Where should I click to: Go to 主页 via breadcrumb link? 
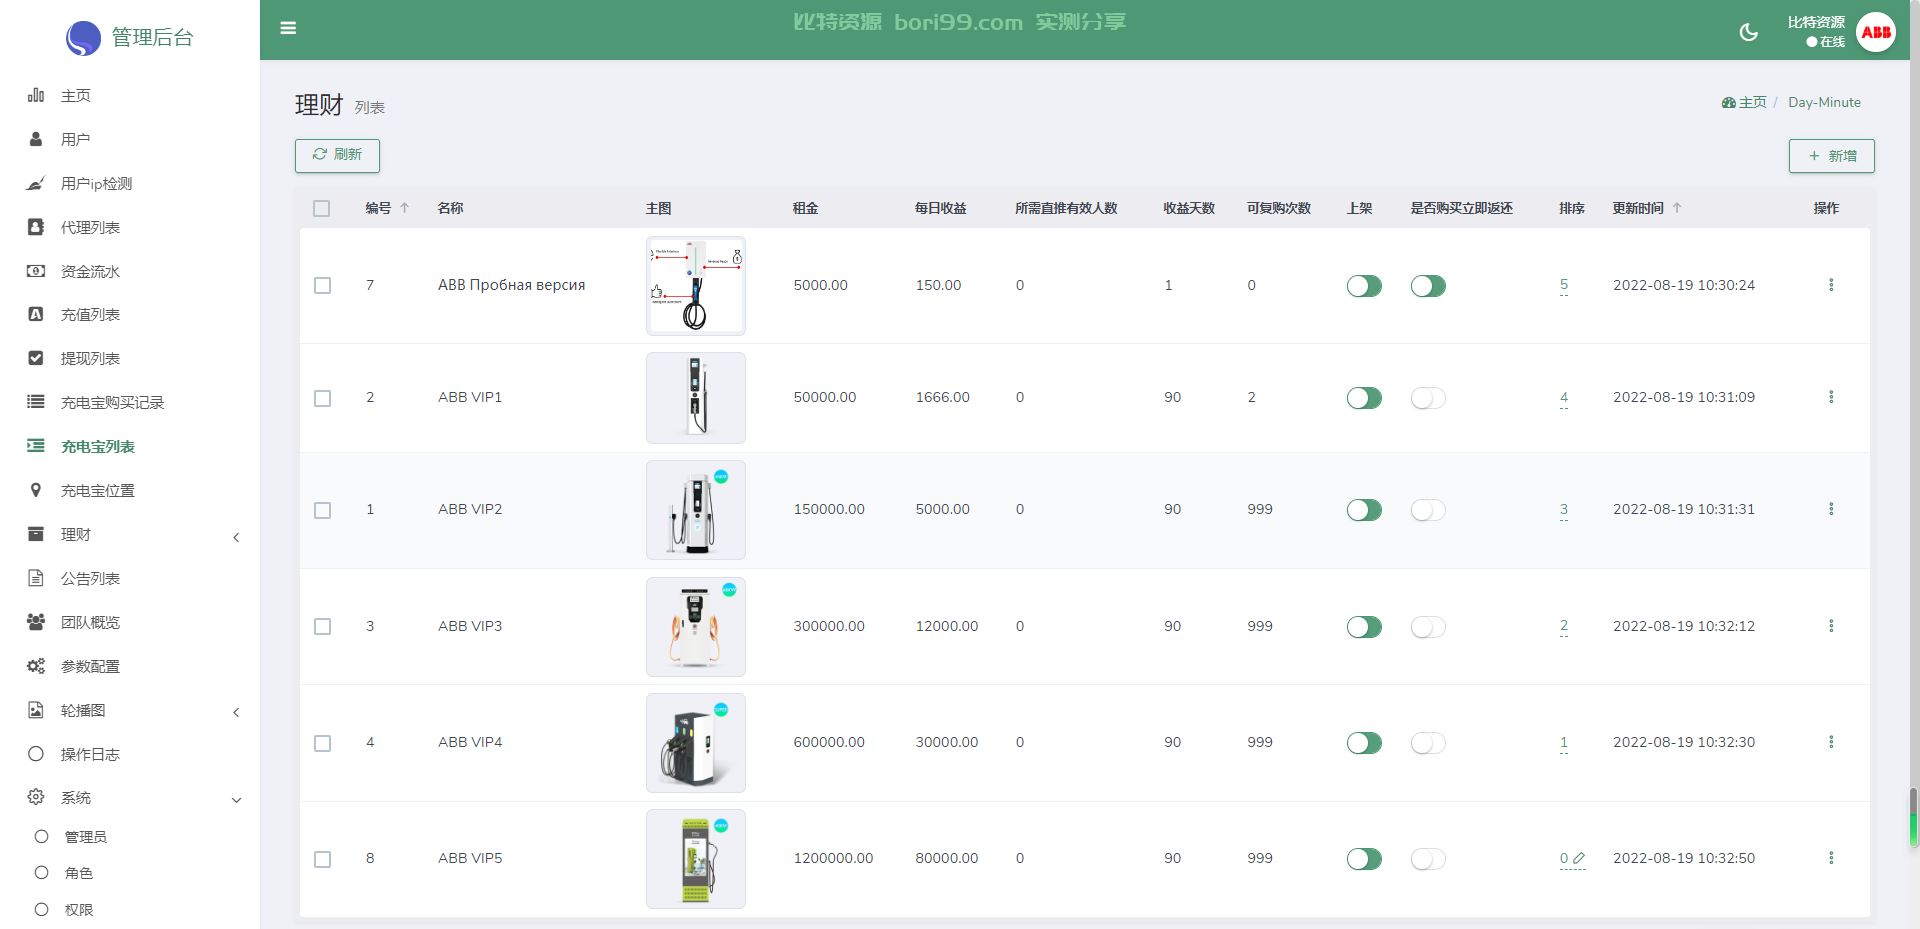tap(1744, 102)
